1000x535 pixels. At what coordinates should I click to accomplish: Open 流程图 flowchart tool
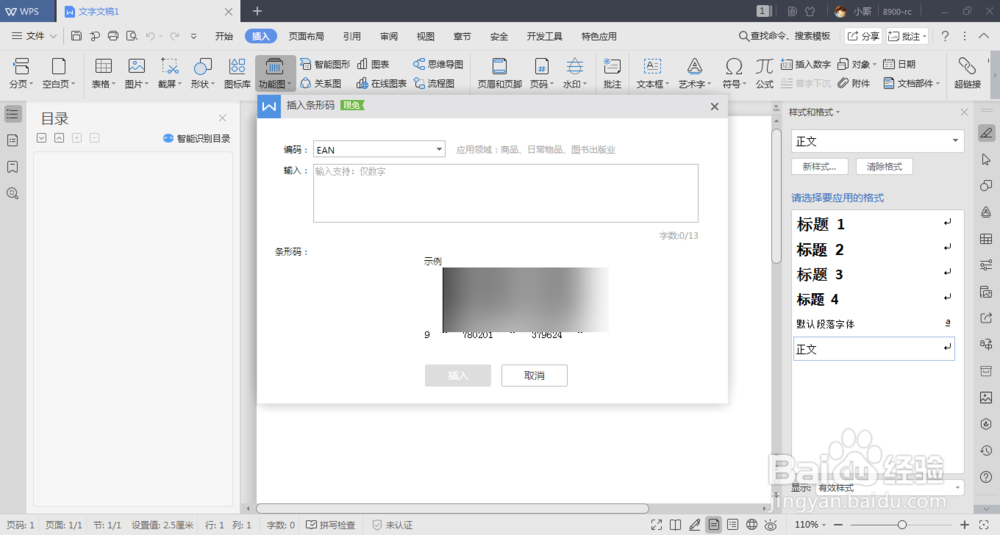click(x=434, y=84)
